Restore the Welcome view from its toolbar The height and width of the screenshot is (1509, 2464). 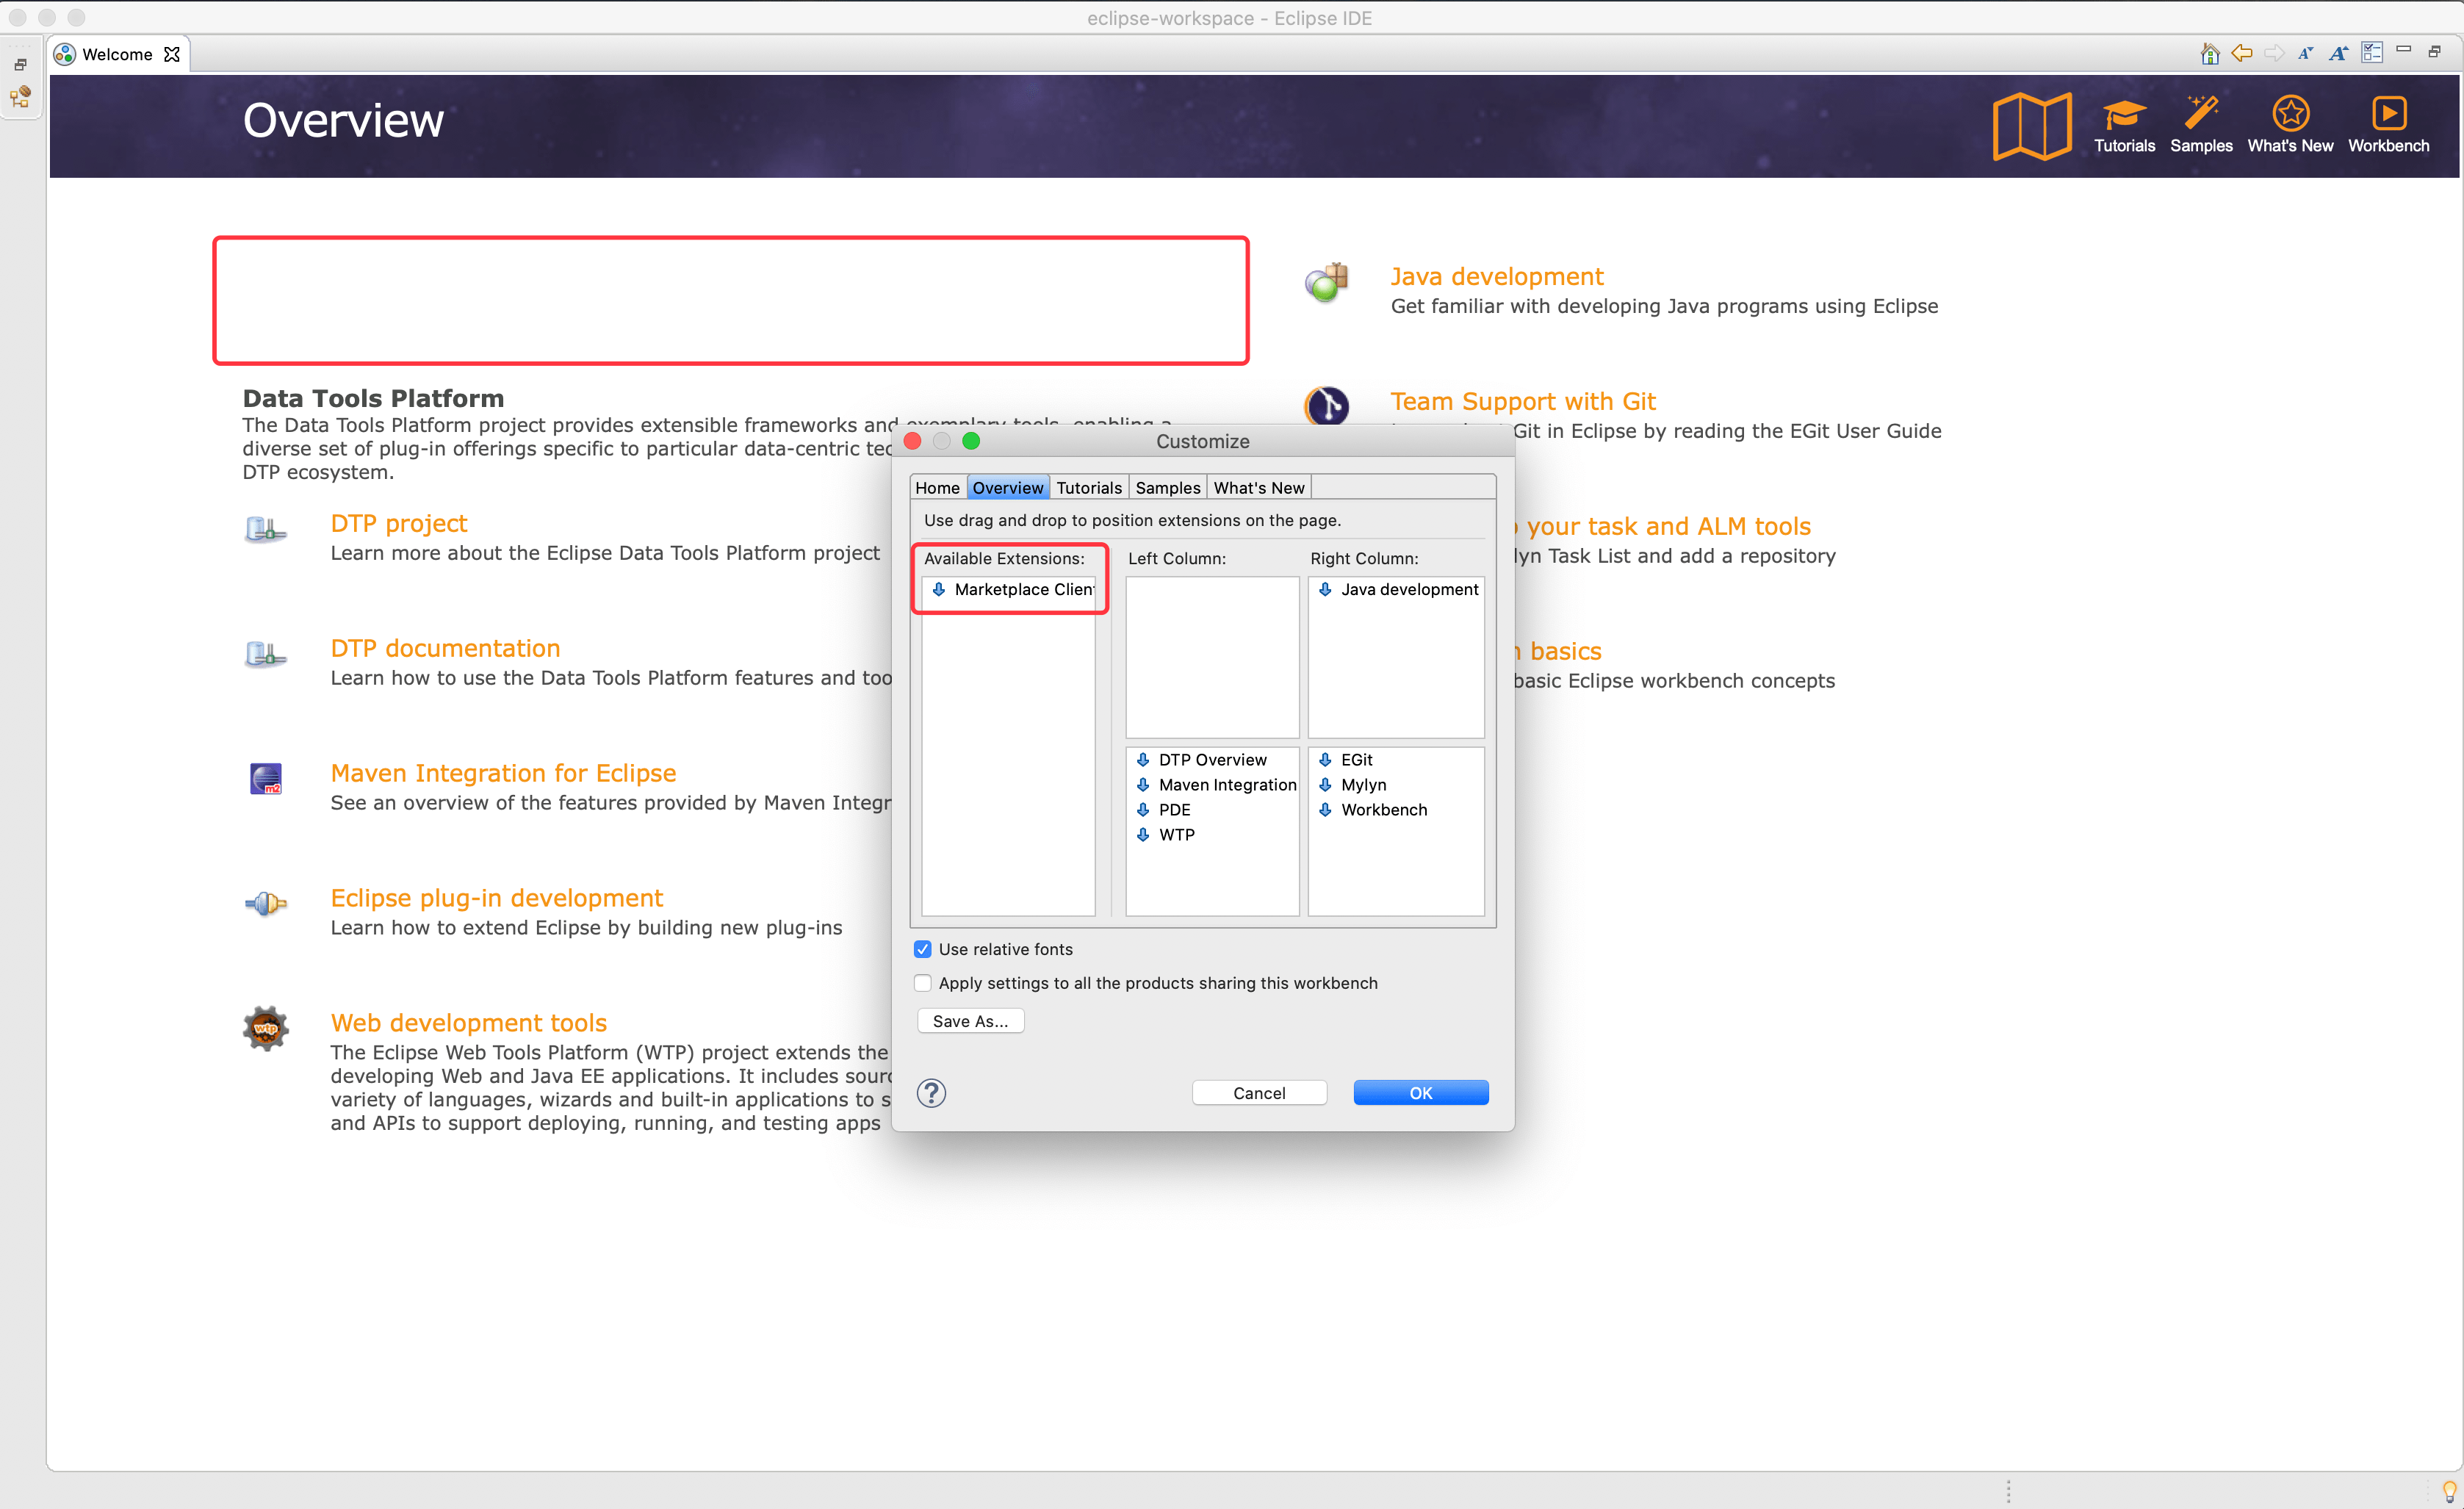click(2435, 52)
